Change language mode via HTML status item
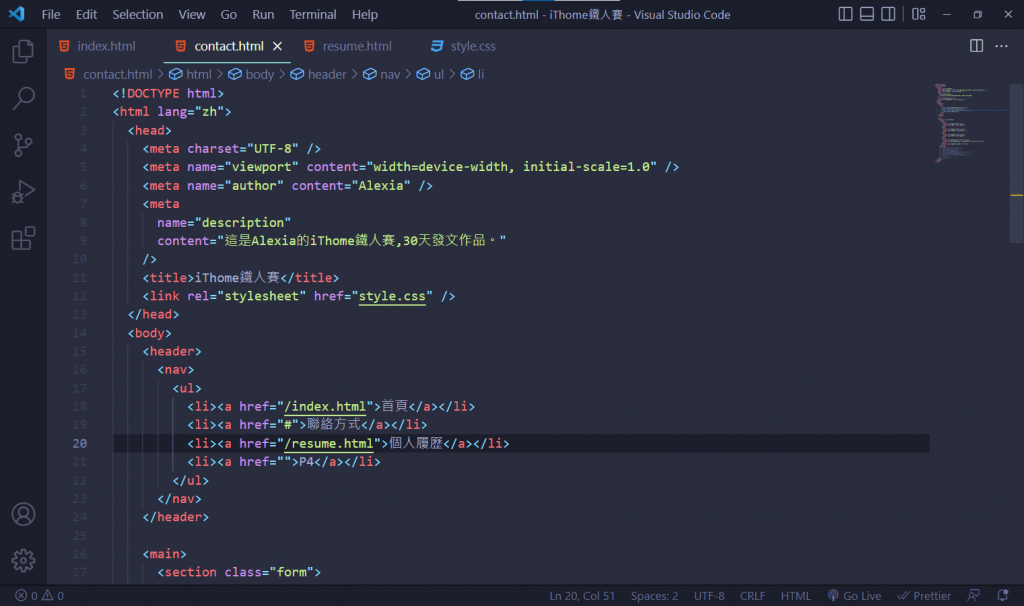The image size is (1024, 606). click(795, 596)
